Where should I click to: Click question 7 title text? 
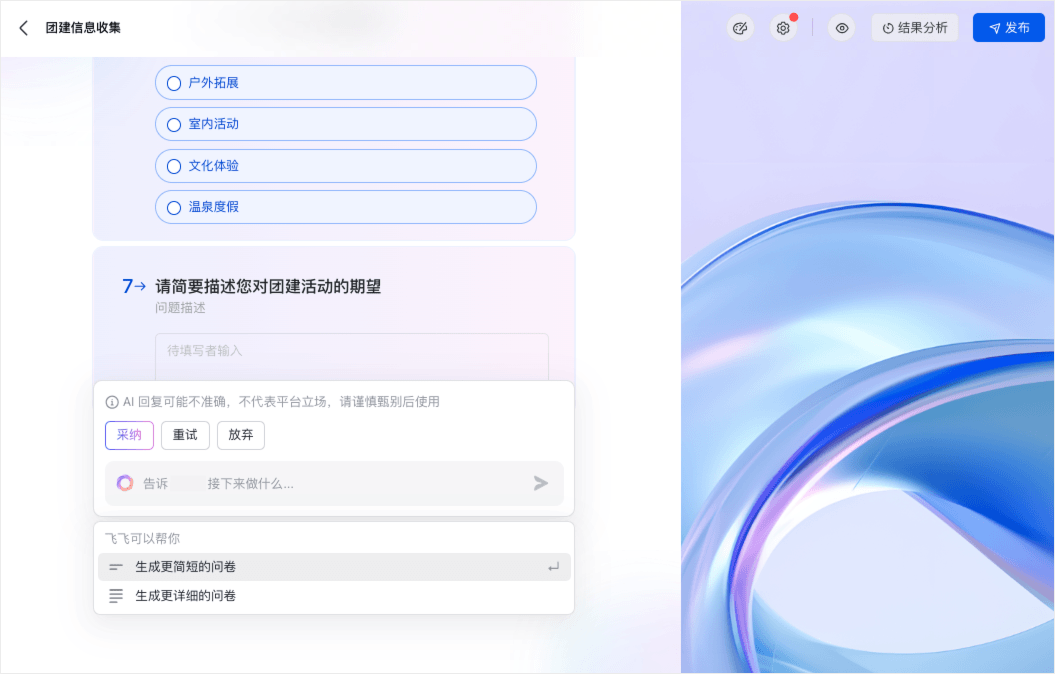[x=268, y=287]
